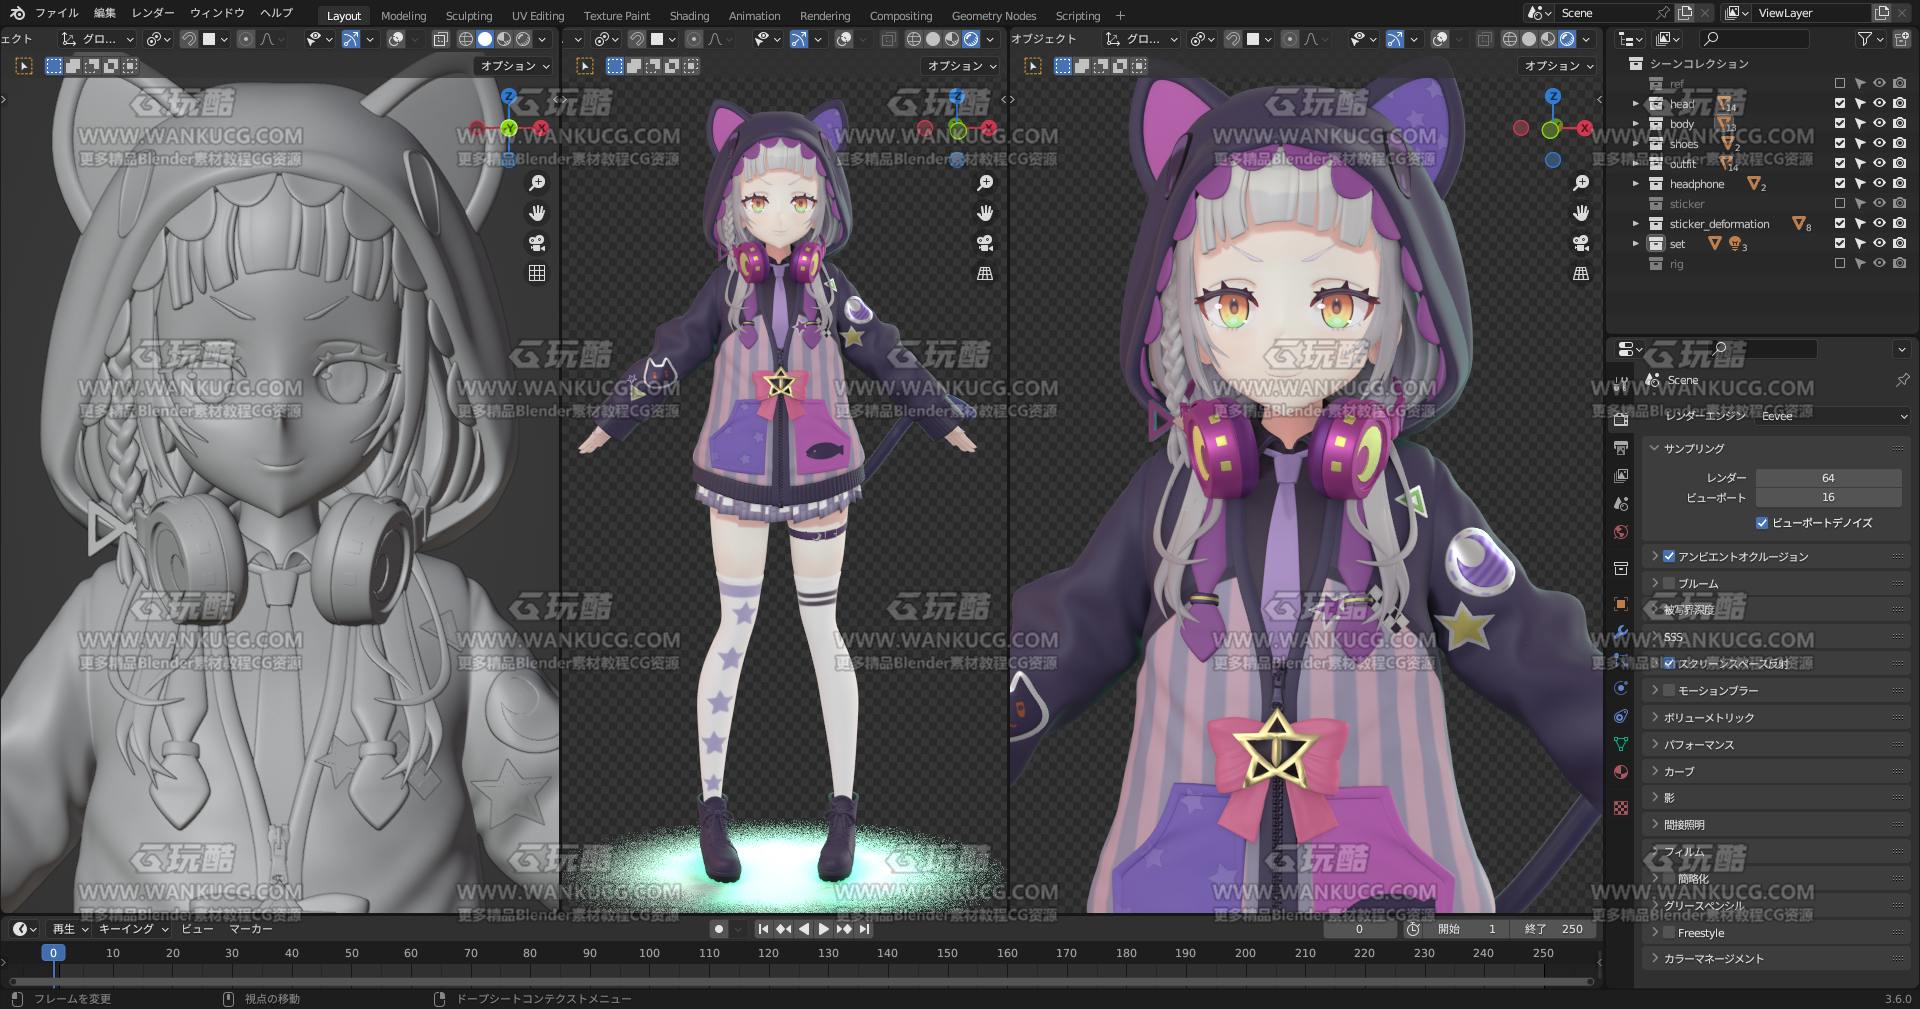Click the play animation button
The height and width of the screenshot is (1009, 1920).
tap(823, 929)
